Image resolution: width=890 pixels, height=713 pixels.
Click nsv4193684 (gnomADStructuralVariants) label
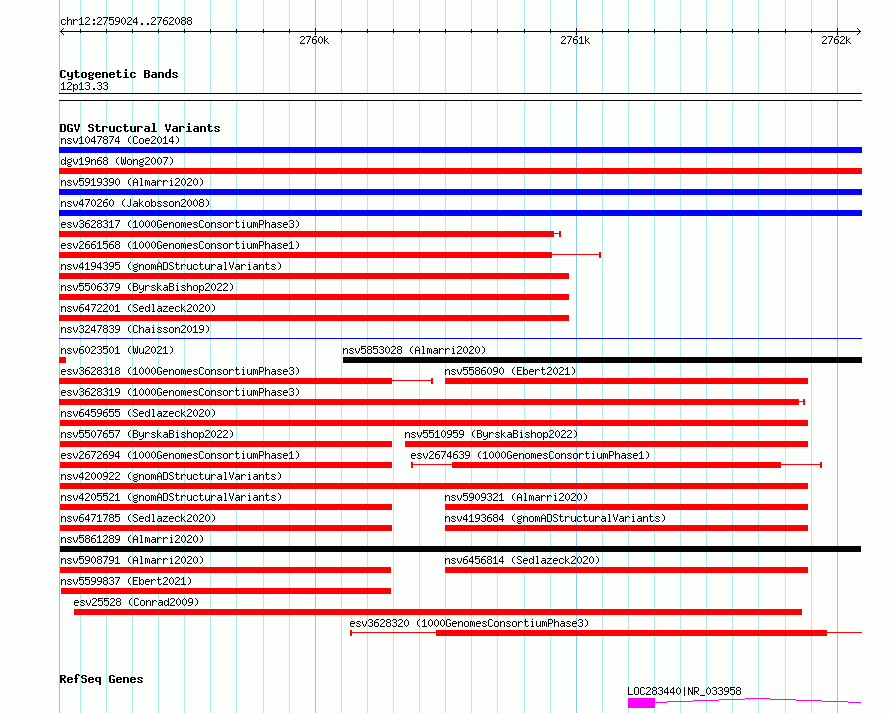(555, 518)
